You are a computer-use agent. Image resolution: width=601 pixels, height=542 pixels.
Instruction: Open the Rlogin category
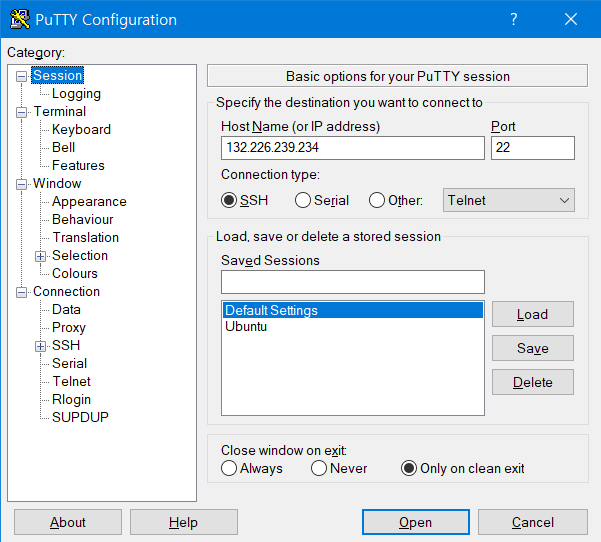pyautogui.click(x=71, y=400)
